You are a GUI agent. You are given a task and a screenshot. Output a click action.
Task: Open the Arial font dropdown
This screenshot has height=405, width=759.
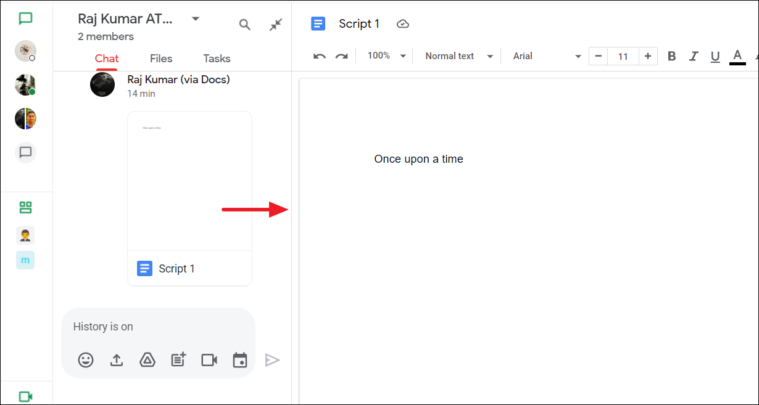pos(545,56)
